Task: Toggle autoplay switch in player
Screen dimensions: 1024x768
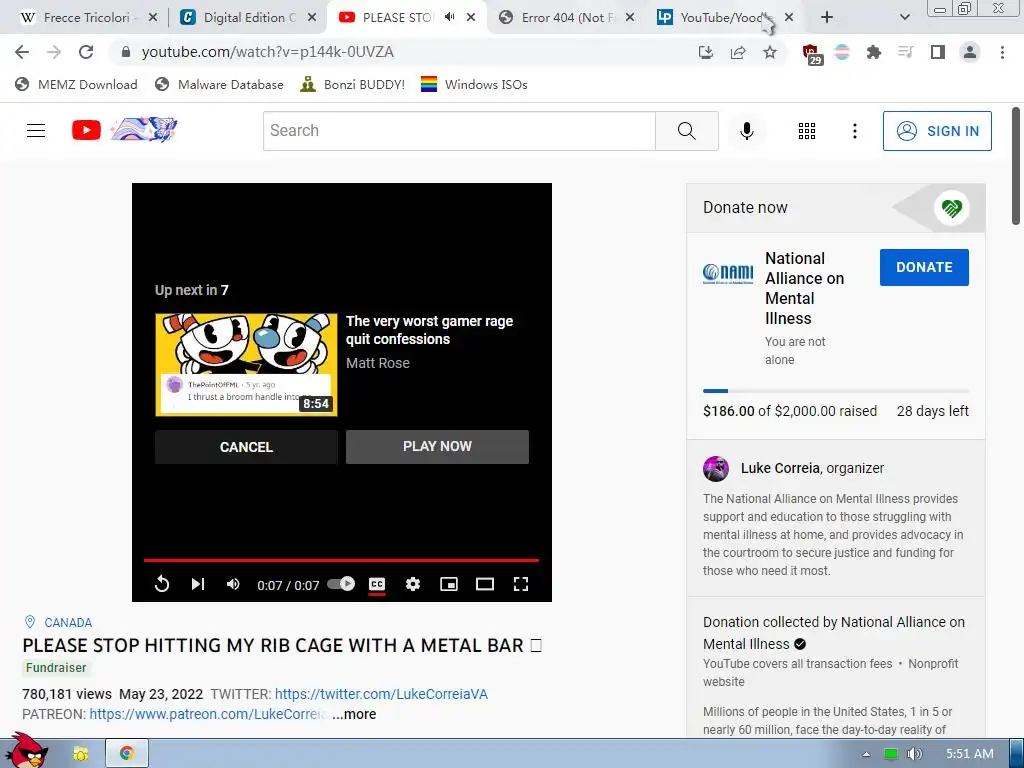Action: point(341,584)
